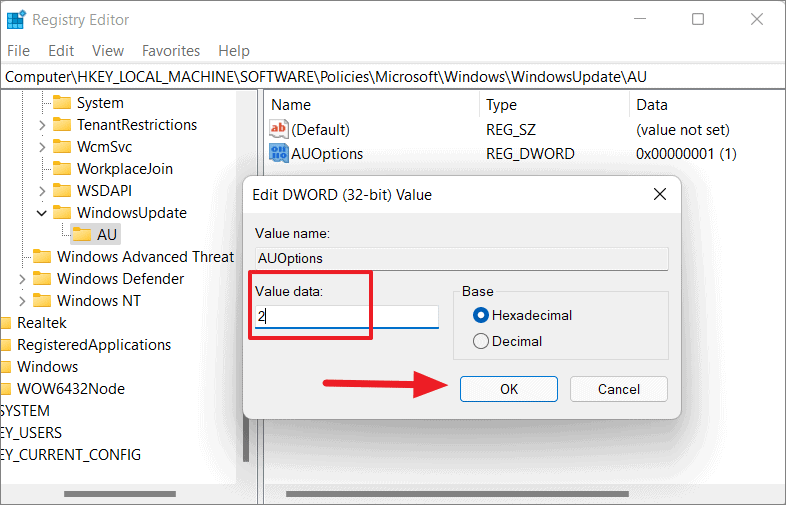This screenshot has height=505, width=786.
Task: Open the Favorites menu
Action: click(171, 51)
